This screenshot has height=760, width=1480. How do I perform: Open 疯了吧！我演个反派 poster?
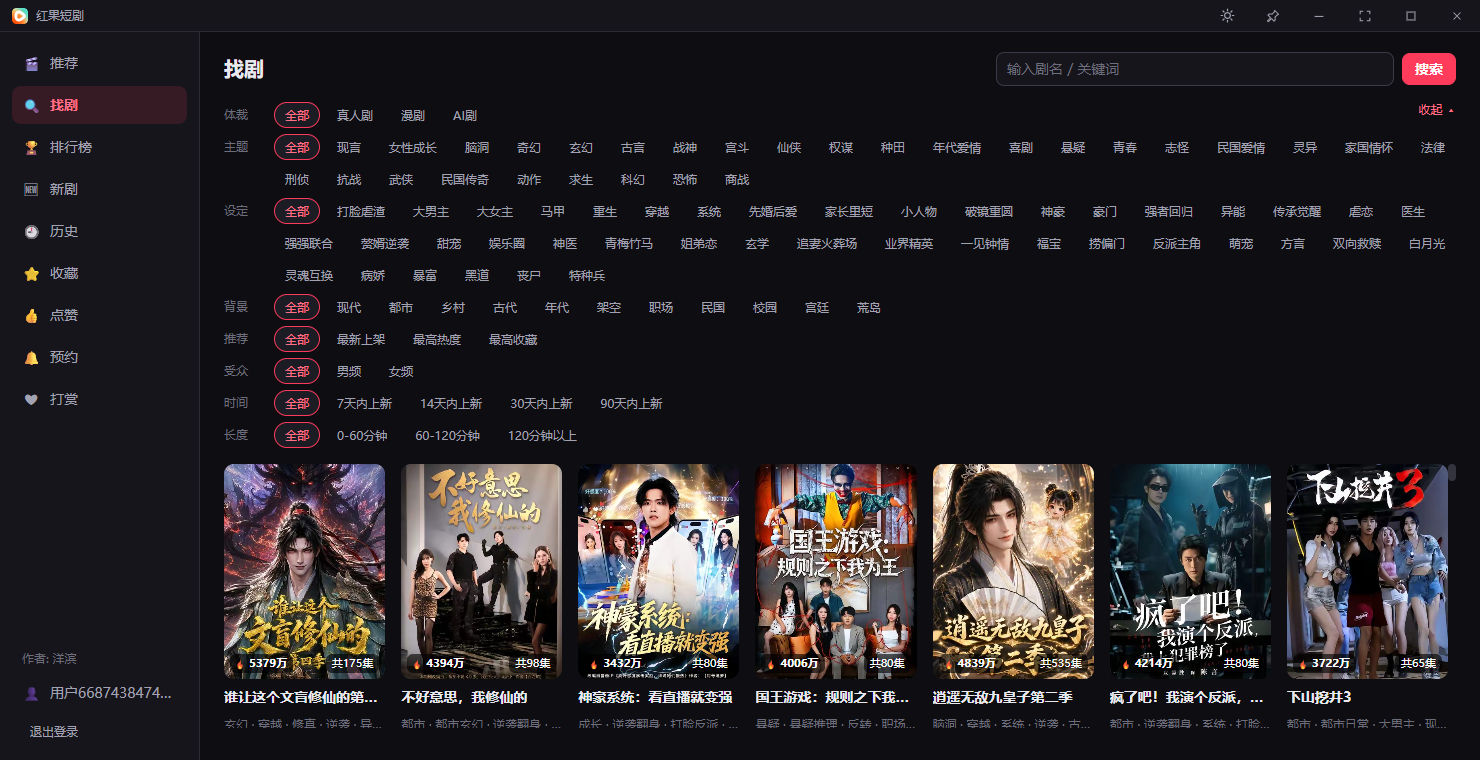(x=1190, y=571)
